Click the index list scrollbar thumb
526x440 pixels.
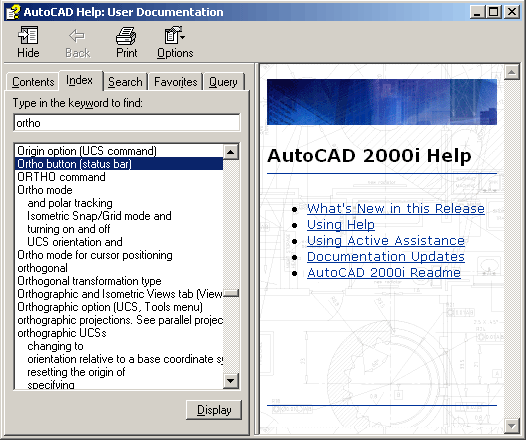(231, 293)
